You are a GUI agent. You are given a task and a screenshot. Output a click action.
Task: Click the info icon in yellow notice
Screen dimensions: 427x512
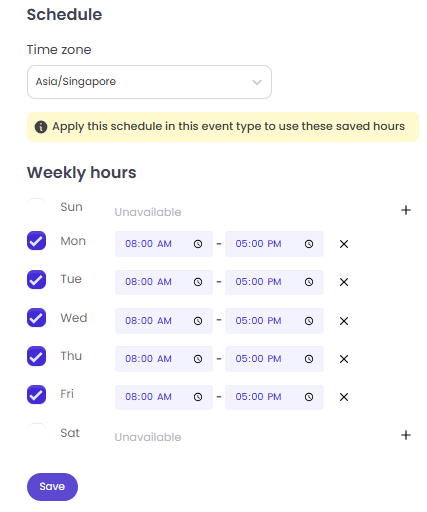[x=41, y=127]
